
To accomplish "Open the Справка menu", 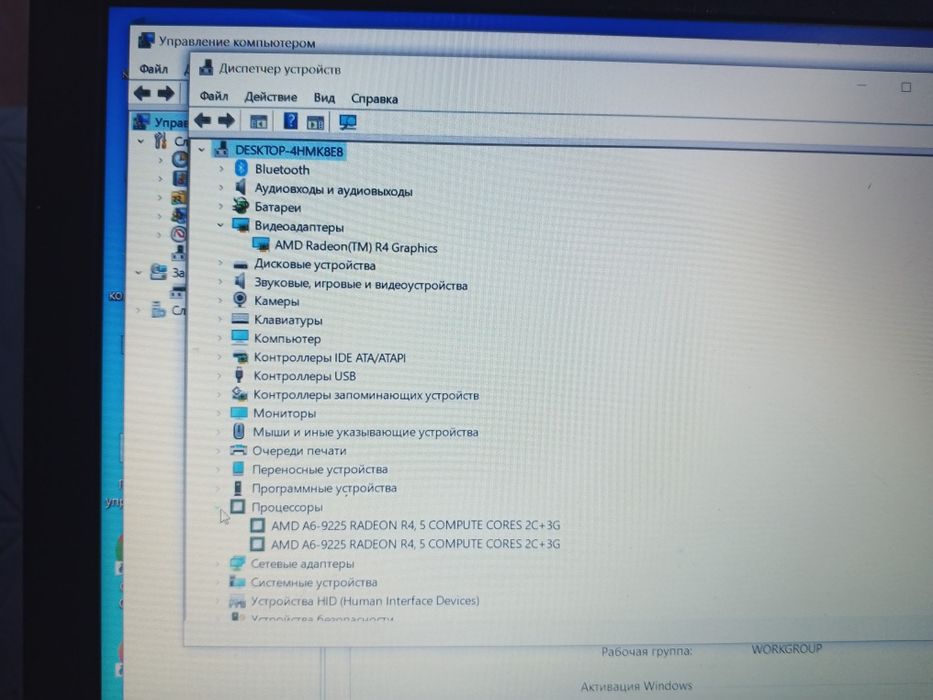I will pyautogui.click(x=374, y=99).
